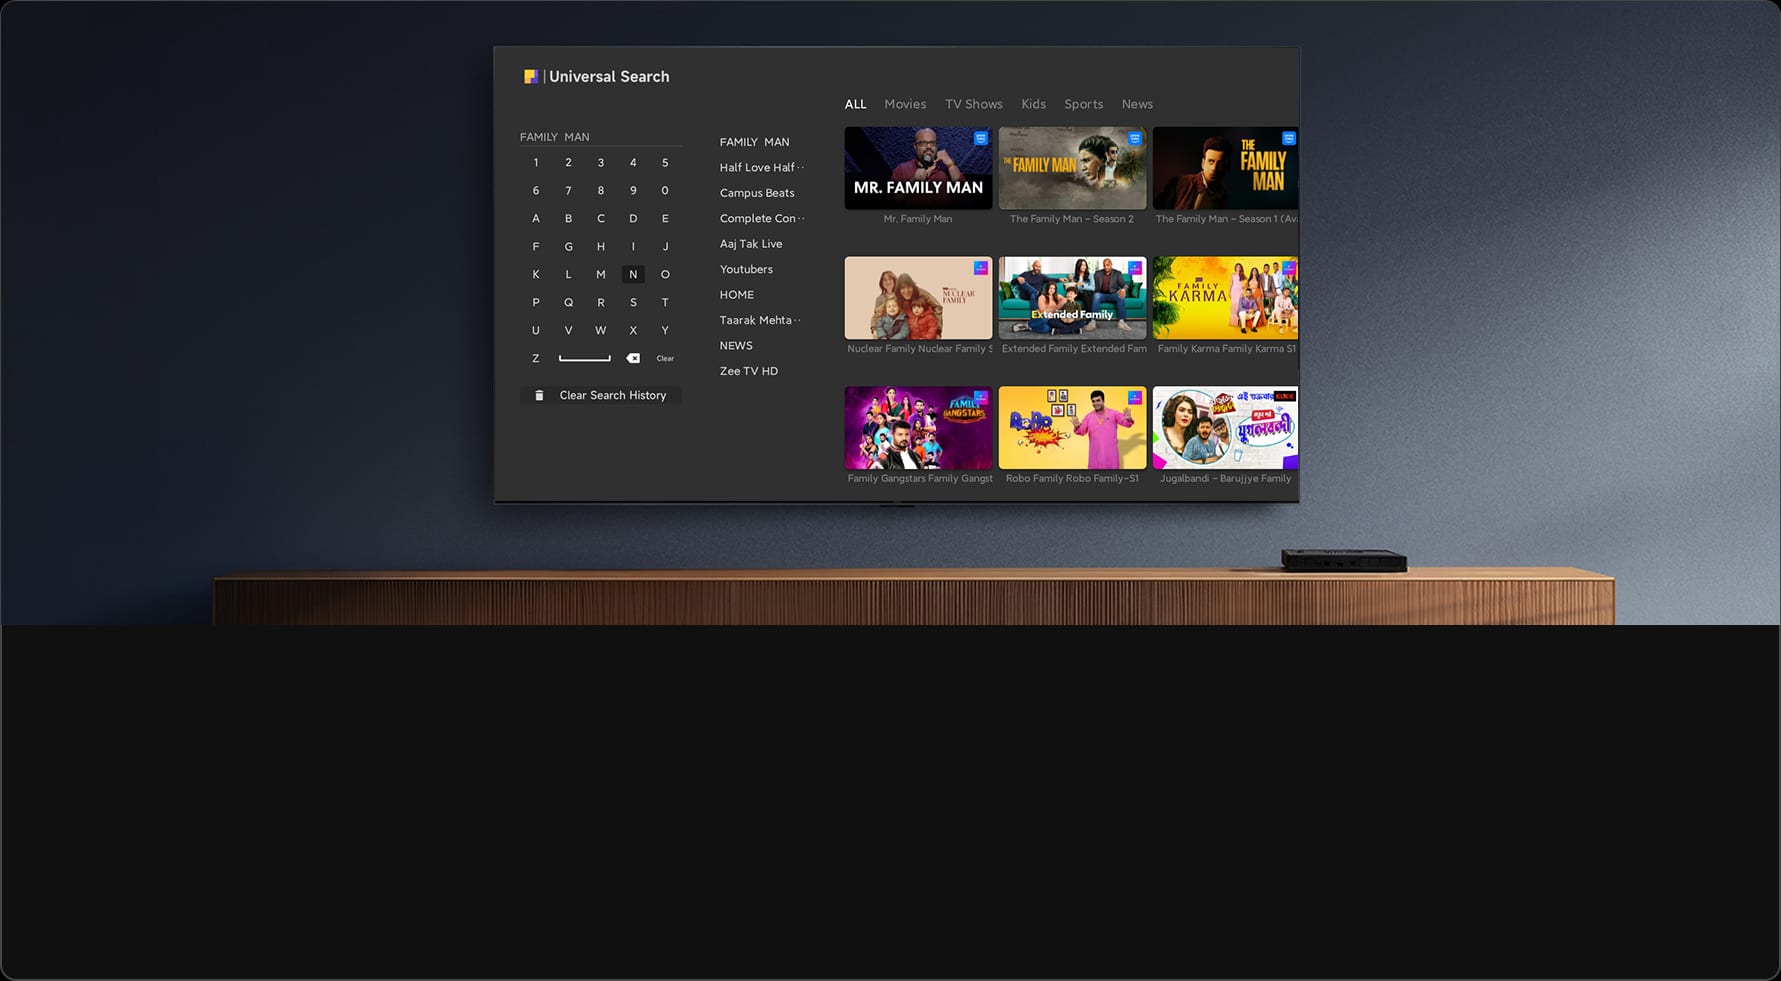Switch to the Movies tab
1781x981 pixels.
coord(905,105)
